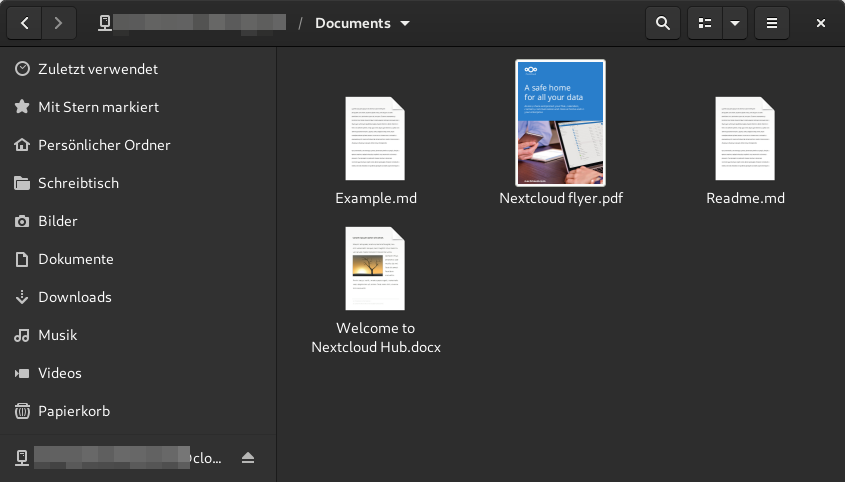
Task: Select the Readme.md file icon
Action: point(745,139)
